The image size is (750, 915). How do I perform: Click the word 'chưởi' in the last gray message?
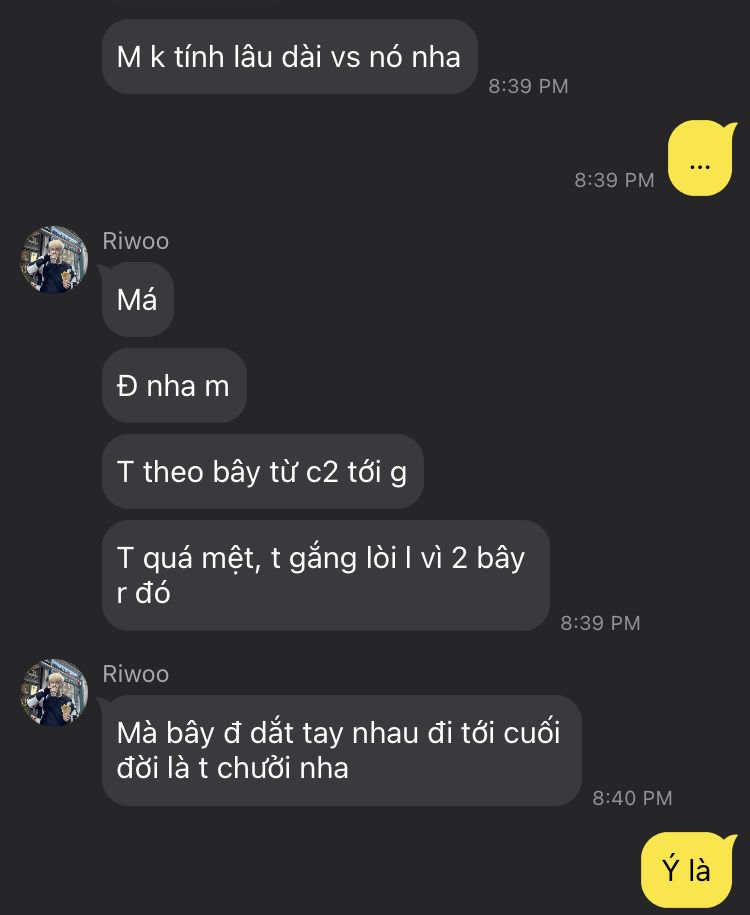pos(253,768)
